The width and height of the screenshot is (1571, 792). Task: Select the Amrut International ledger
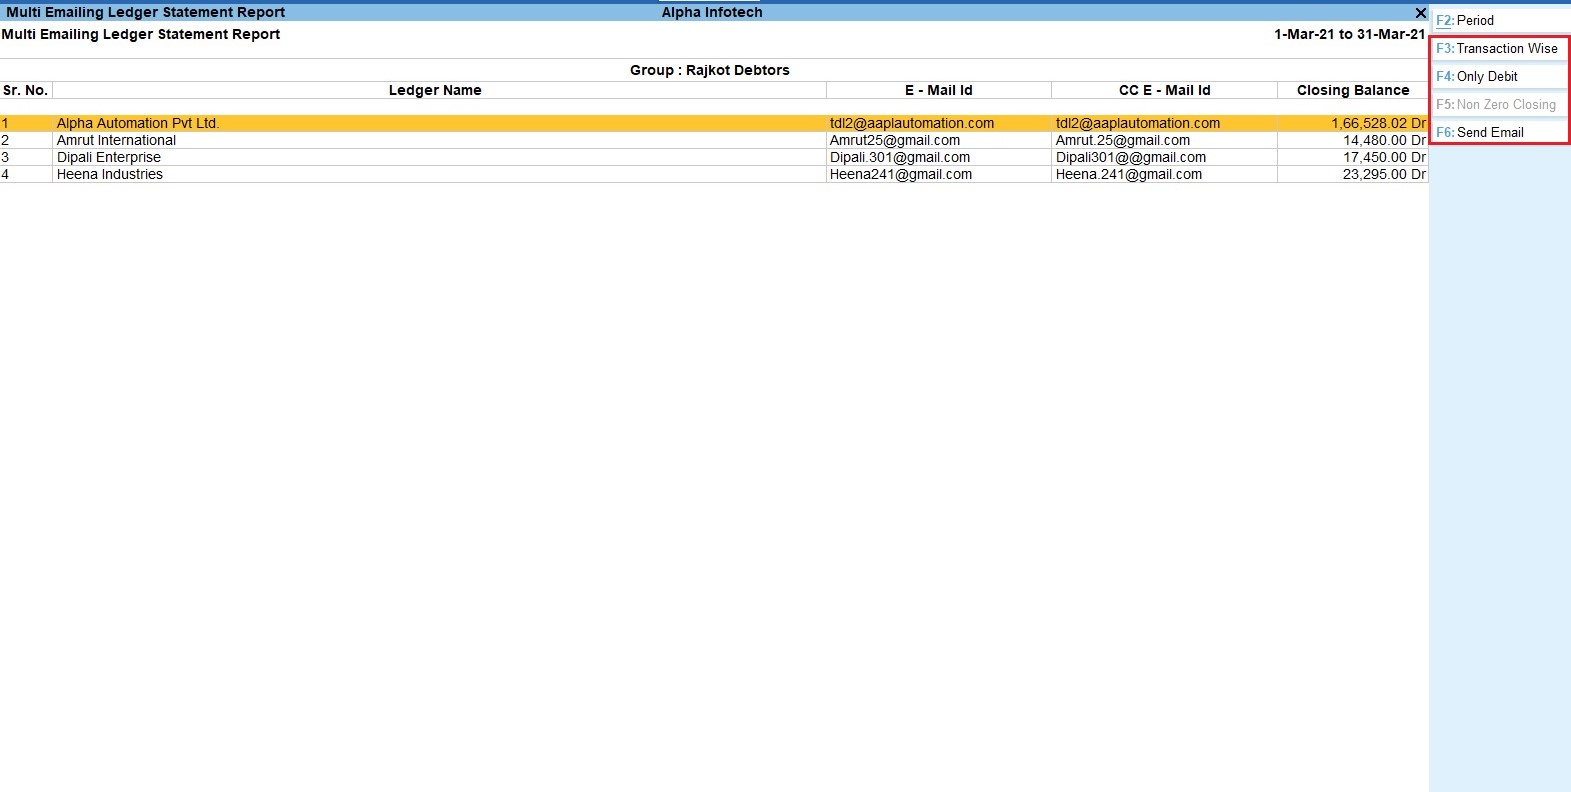click(116, 140)
